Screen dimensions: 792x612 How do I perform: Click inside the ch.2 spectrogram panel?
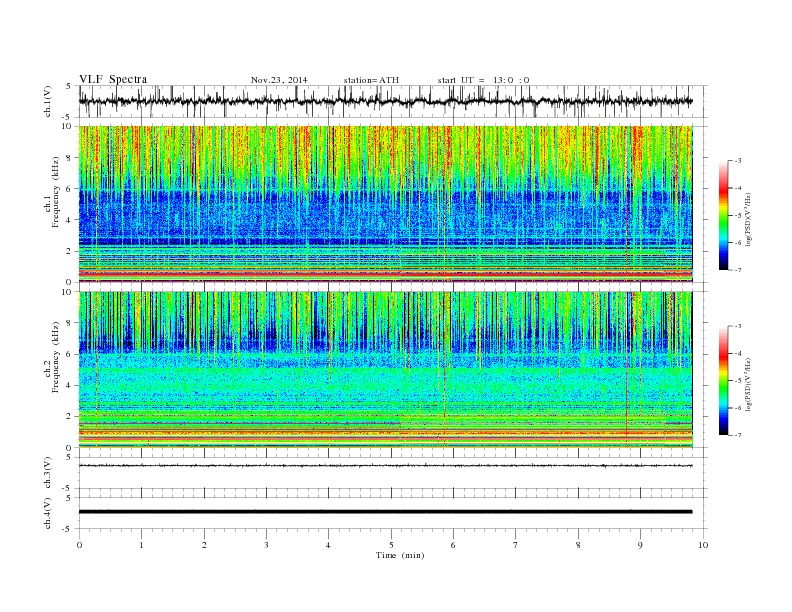pos(385,369)
